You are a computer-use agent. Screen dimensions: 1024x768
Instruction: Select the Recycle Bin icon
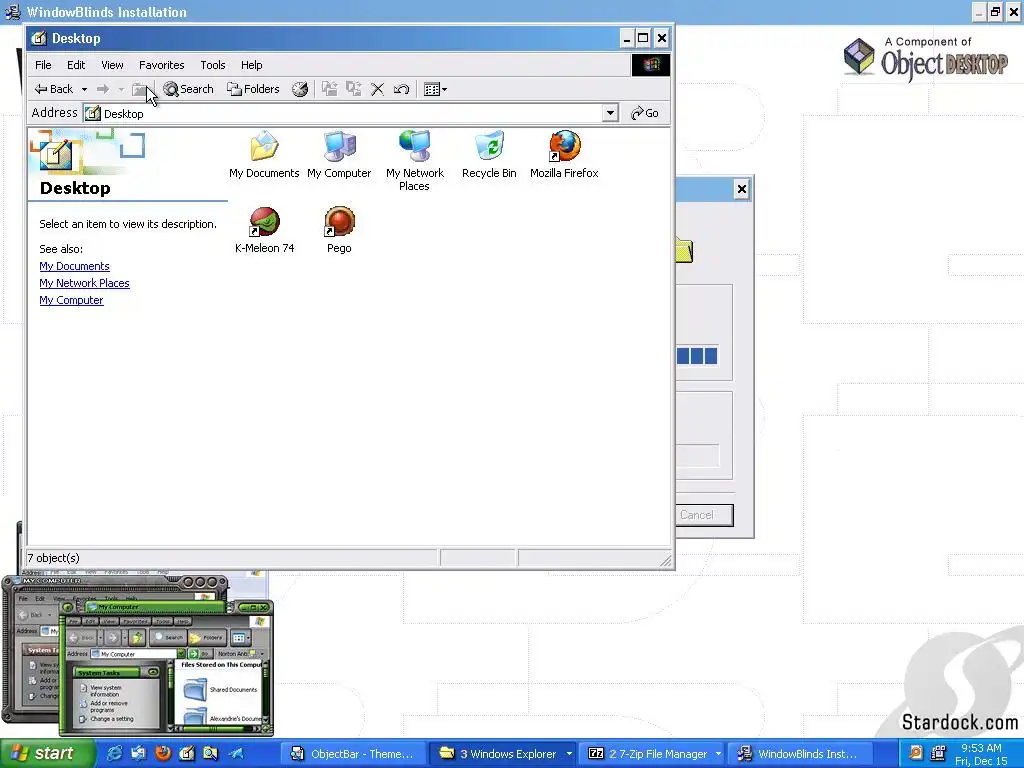point(489,155)
